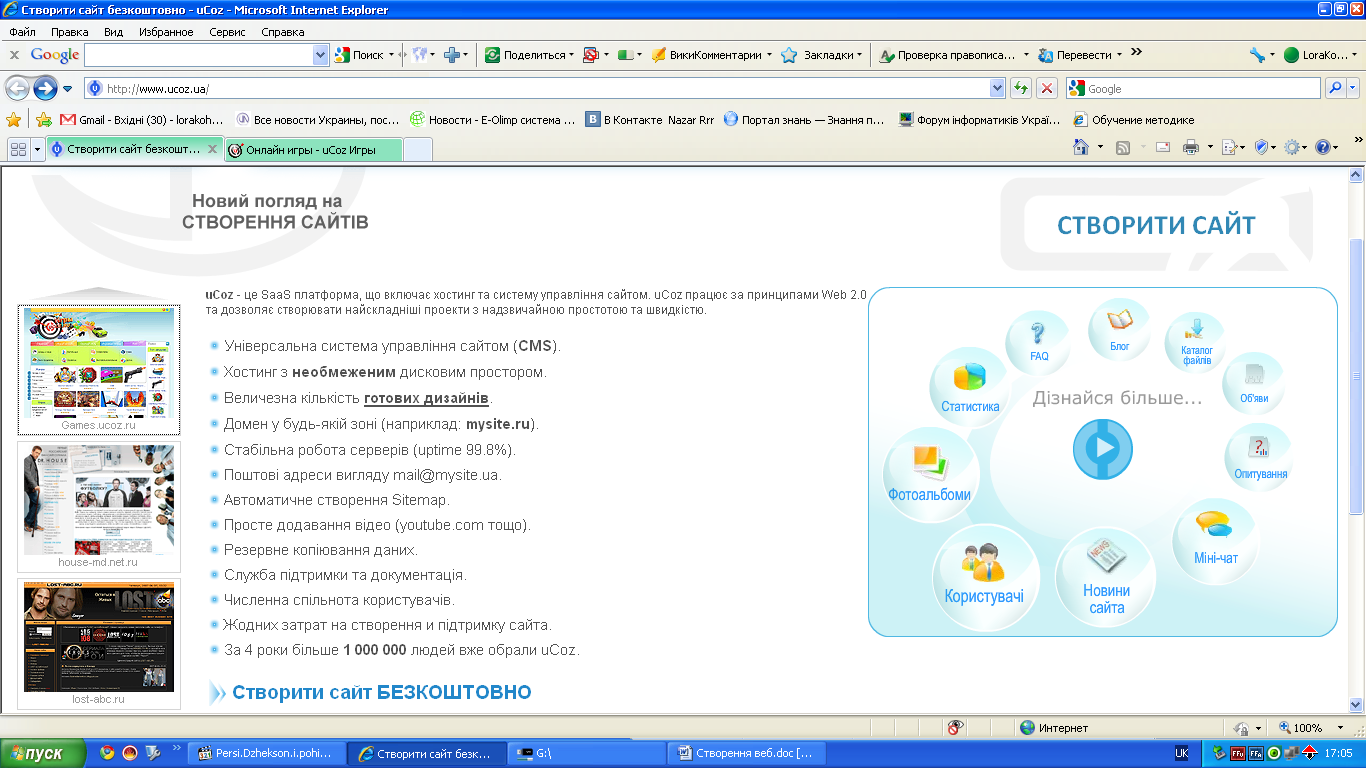
Task: Click the Home toolbar icon
Action: coord(1081,147)
